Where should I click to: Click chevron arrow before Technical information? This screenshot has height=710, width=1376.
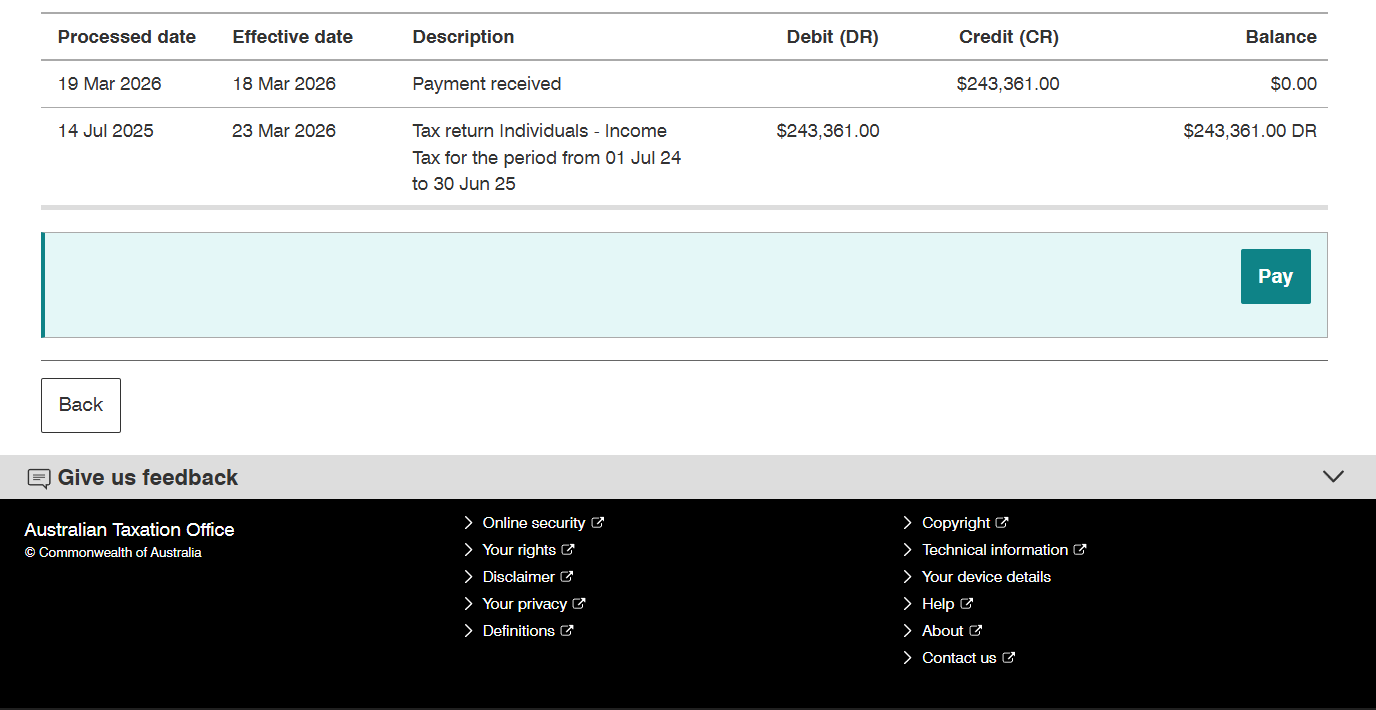(x=908, y=550)
